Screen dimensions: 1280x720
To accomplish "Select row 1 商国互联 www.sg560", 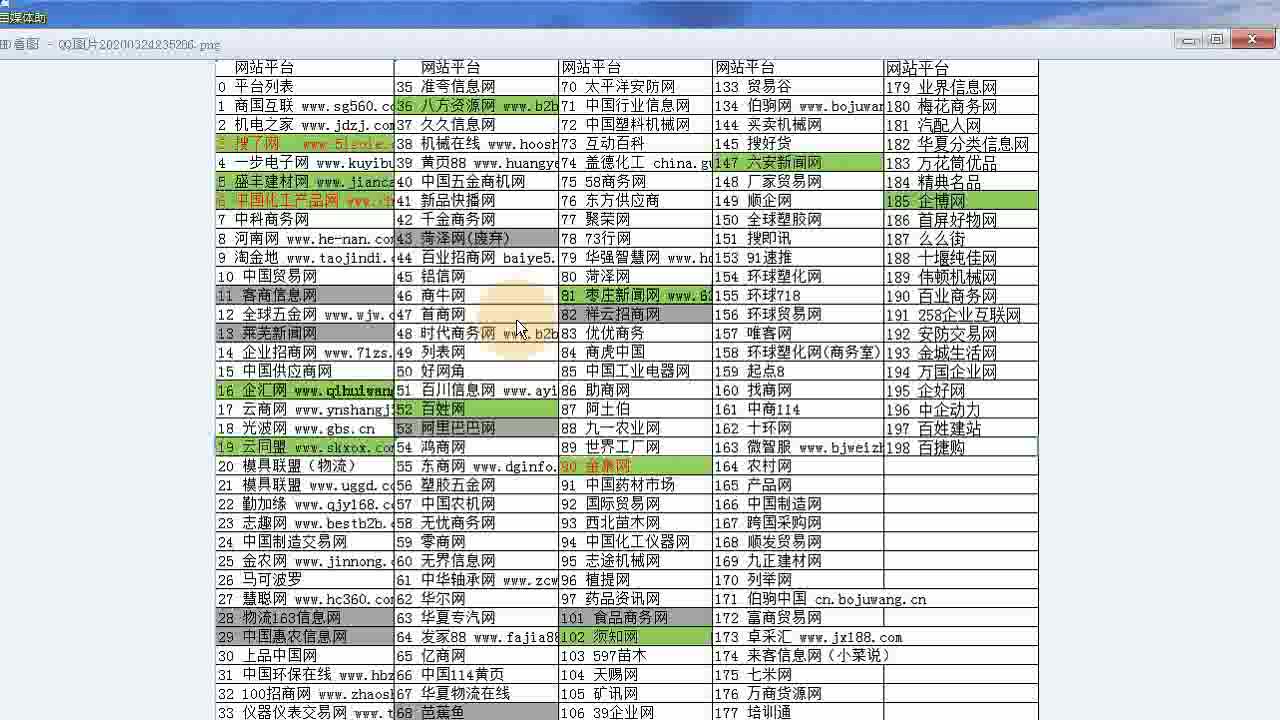I will pyautogui.click(x=305, y=106).
